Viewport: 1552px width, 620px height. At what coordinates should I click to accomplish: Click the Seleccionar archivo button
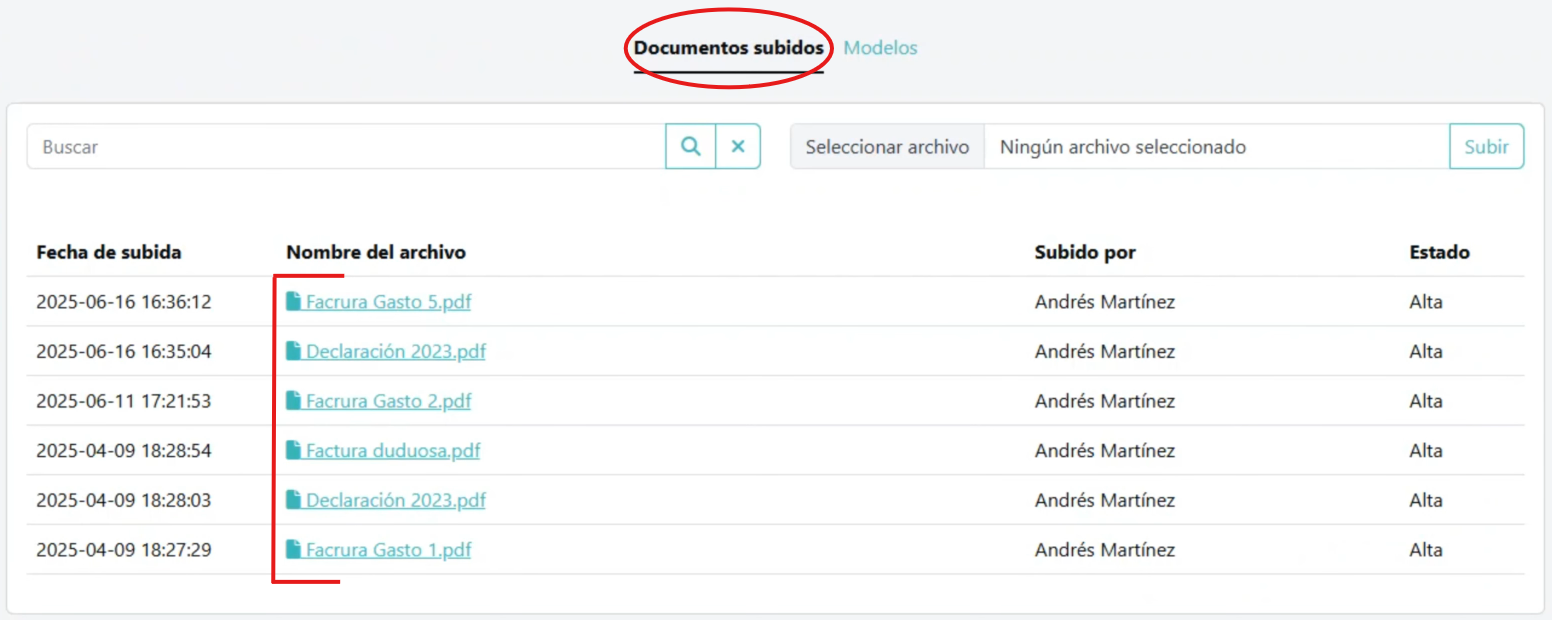[887, 147]
